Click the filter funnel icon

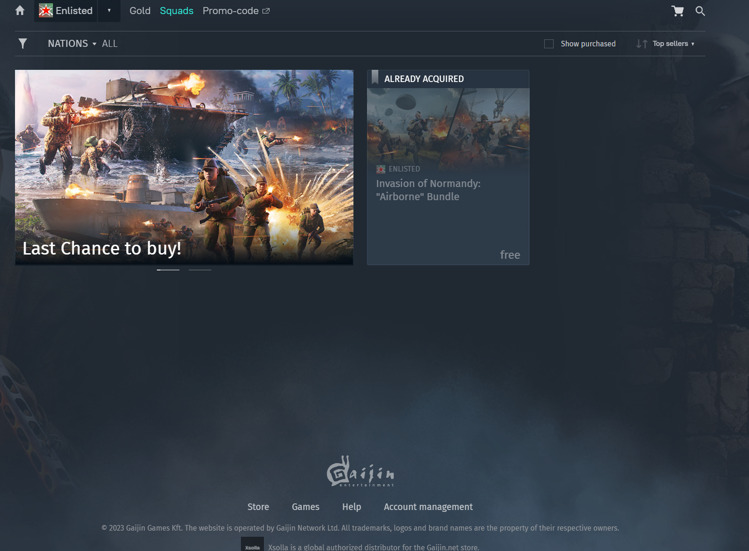[22, 44]
